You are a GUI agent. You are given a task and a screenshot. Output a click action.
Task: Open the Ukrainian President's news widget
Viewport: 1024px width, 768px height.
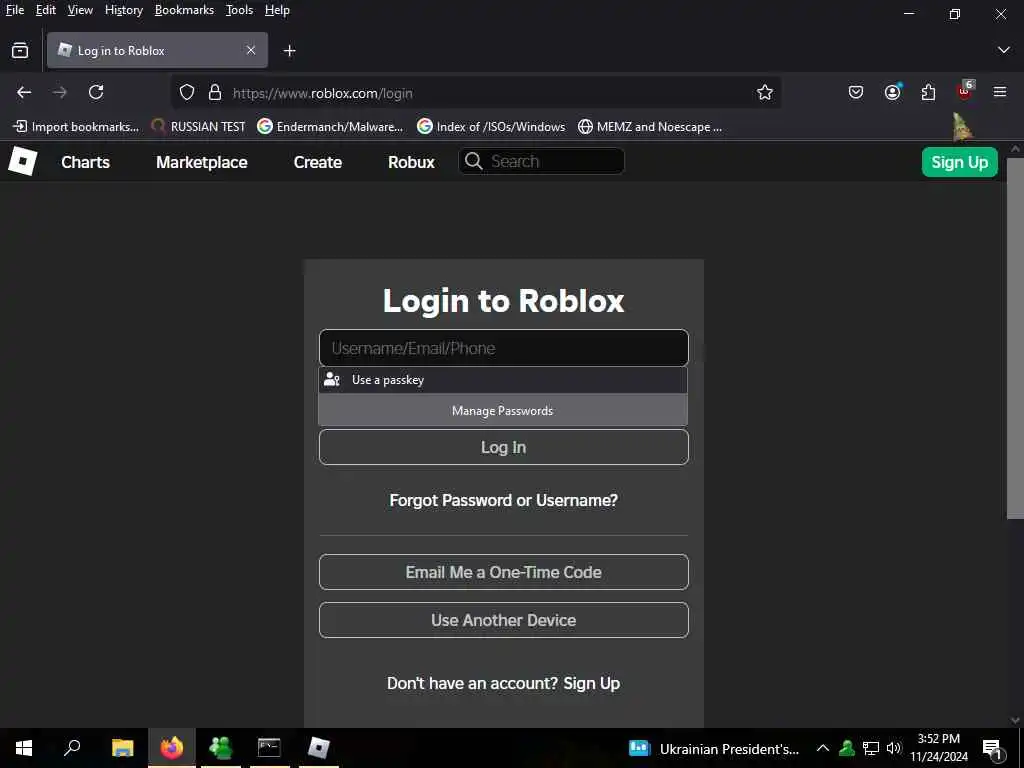click(714, 748)
